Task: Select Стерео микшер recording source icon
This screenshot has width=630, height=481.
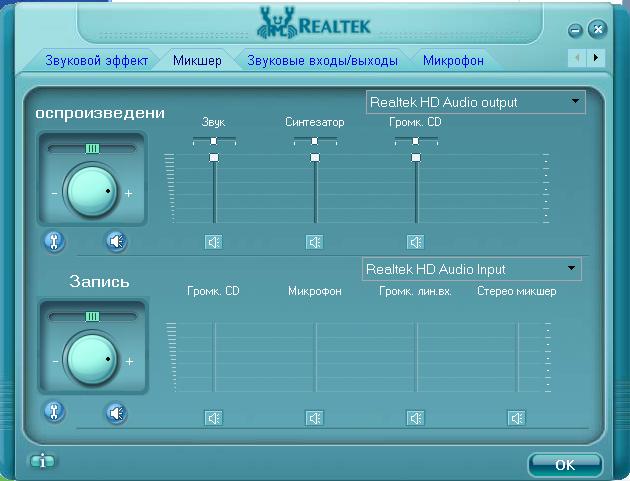Action: coord(517,418)
